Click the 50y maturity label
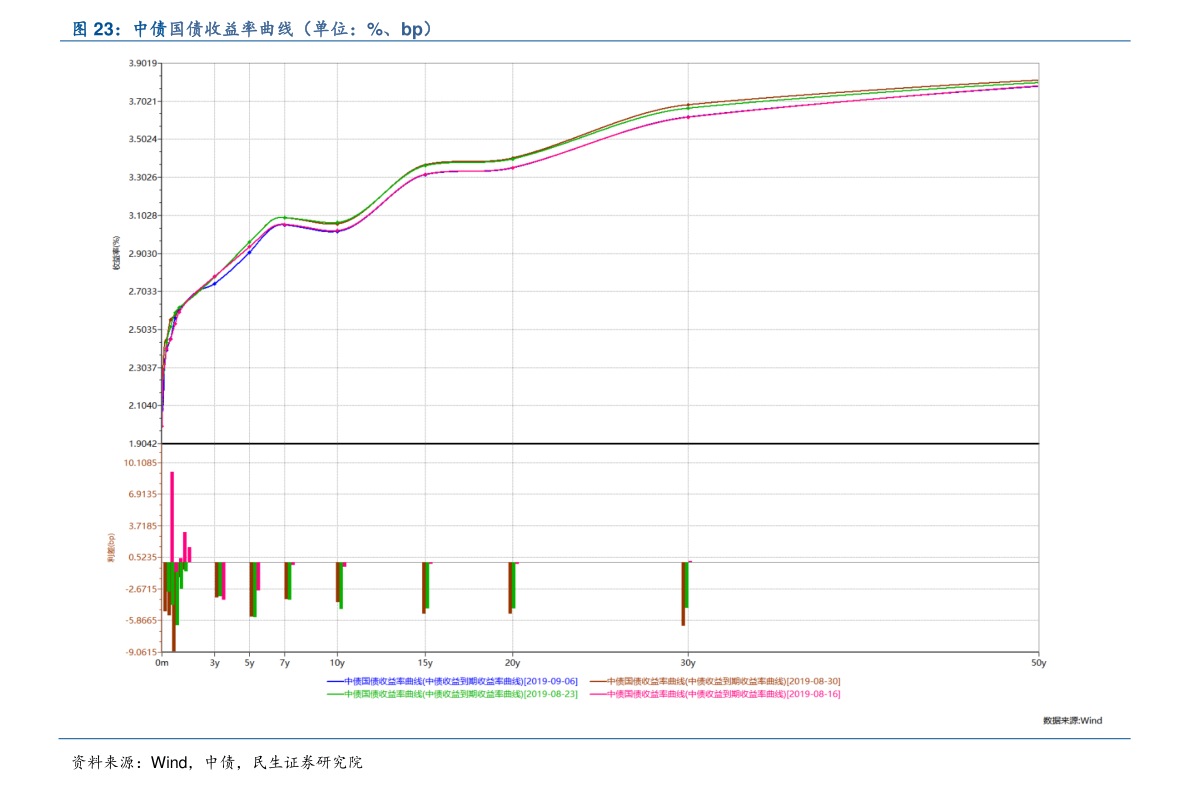The height and width of the screenshot is (791, 1191). [1038, 663]
